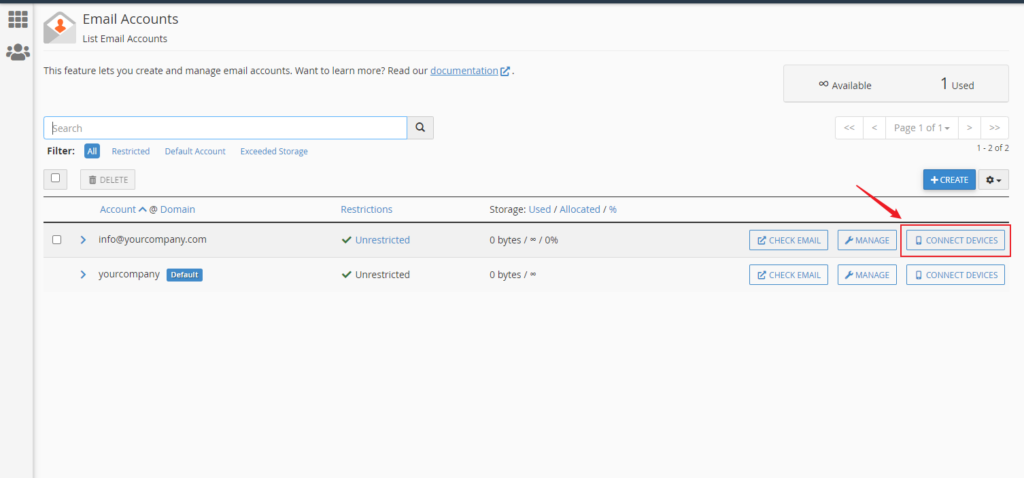Click into the Search input field
The height and width of the screenshot is (478, 1024).
click(x=225, y=128)
